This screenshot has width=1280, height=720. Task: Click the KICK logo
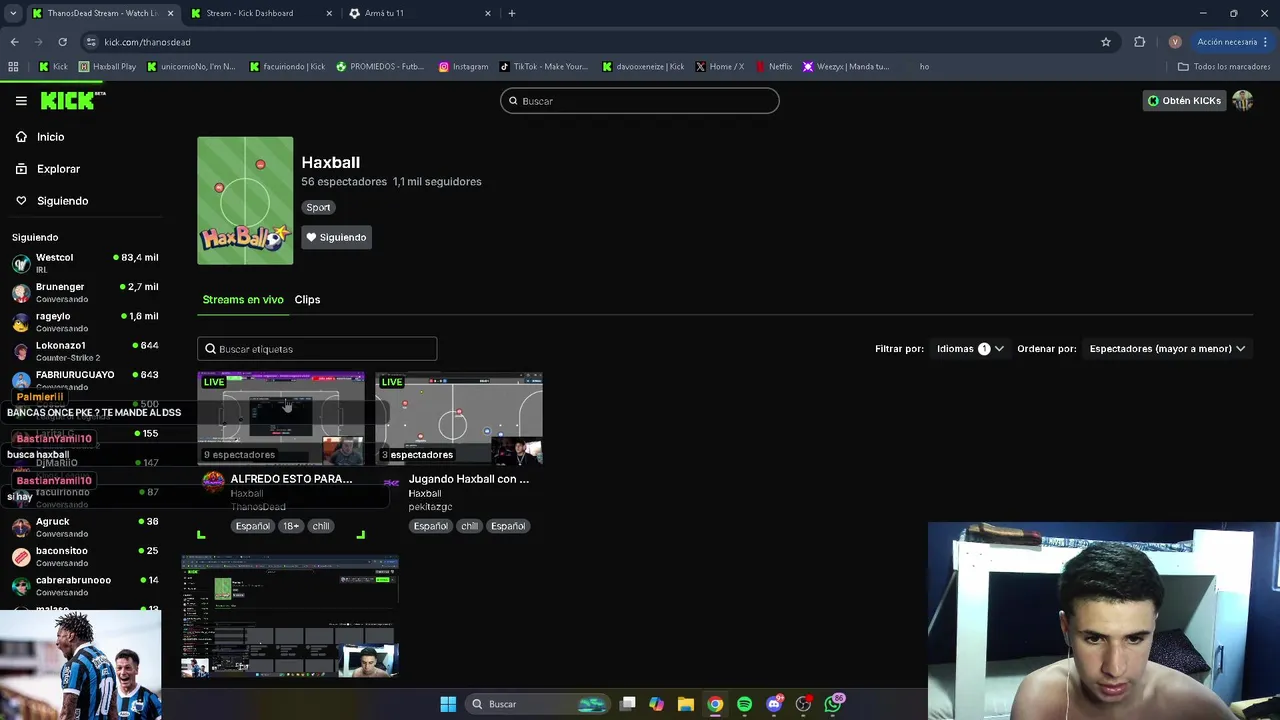click(72, 100)
